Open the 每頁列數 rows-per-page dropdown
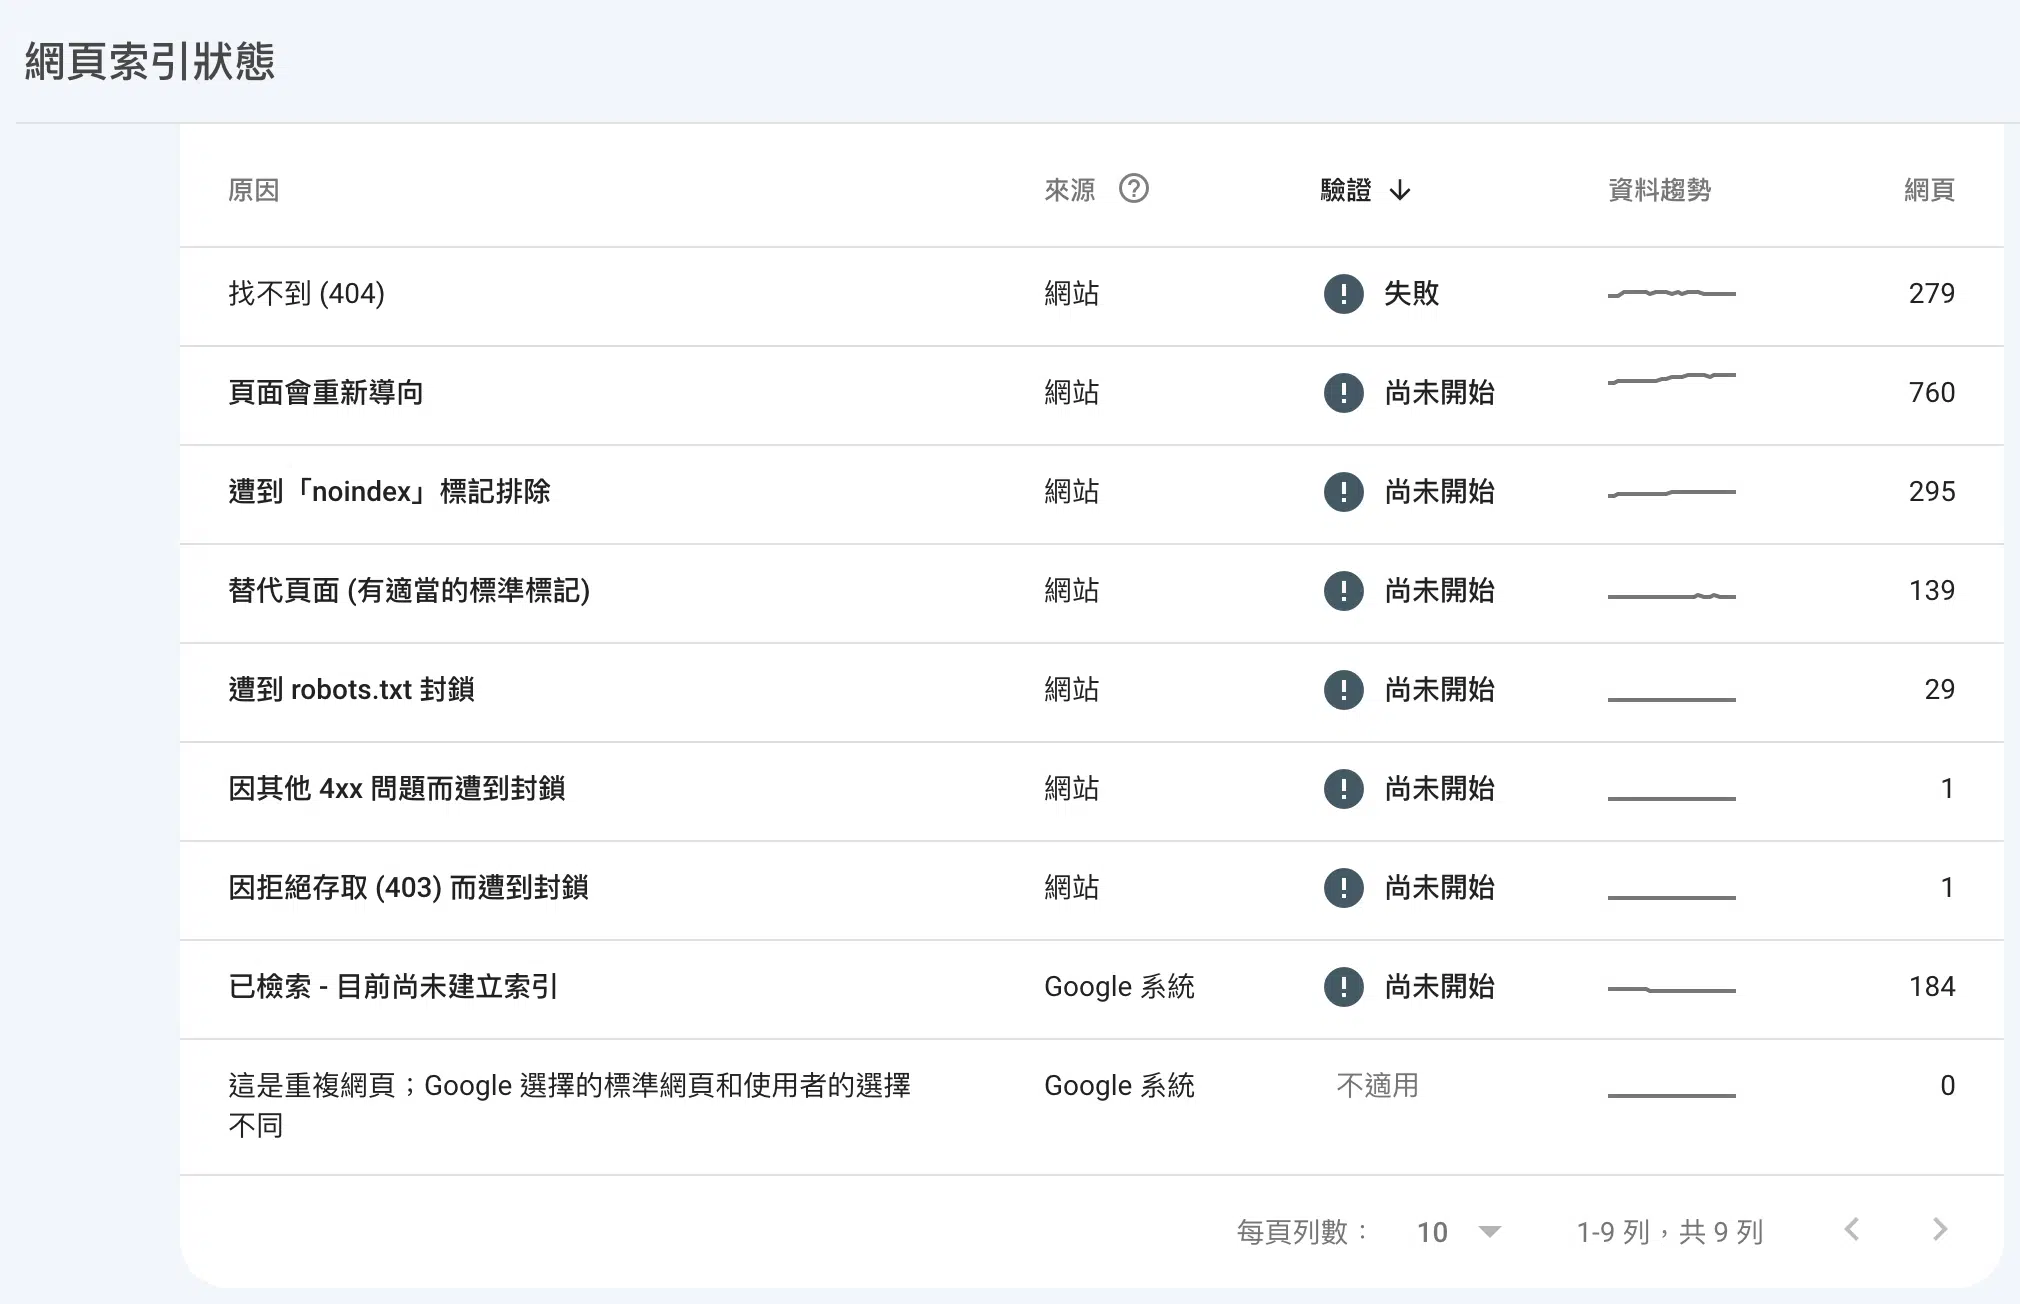 coord(1459,1232)
